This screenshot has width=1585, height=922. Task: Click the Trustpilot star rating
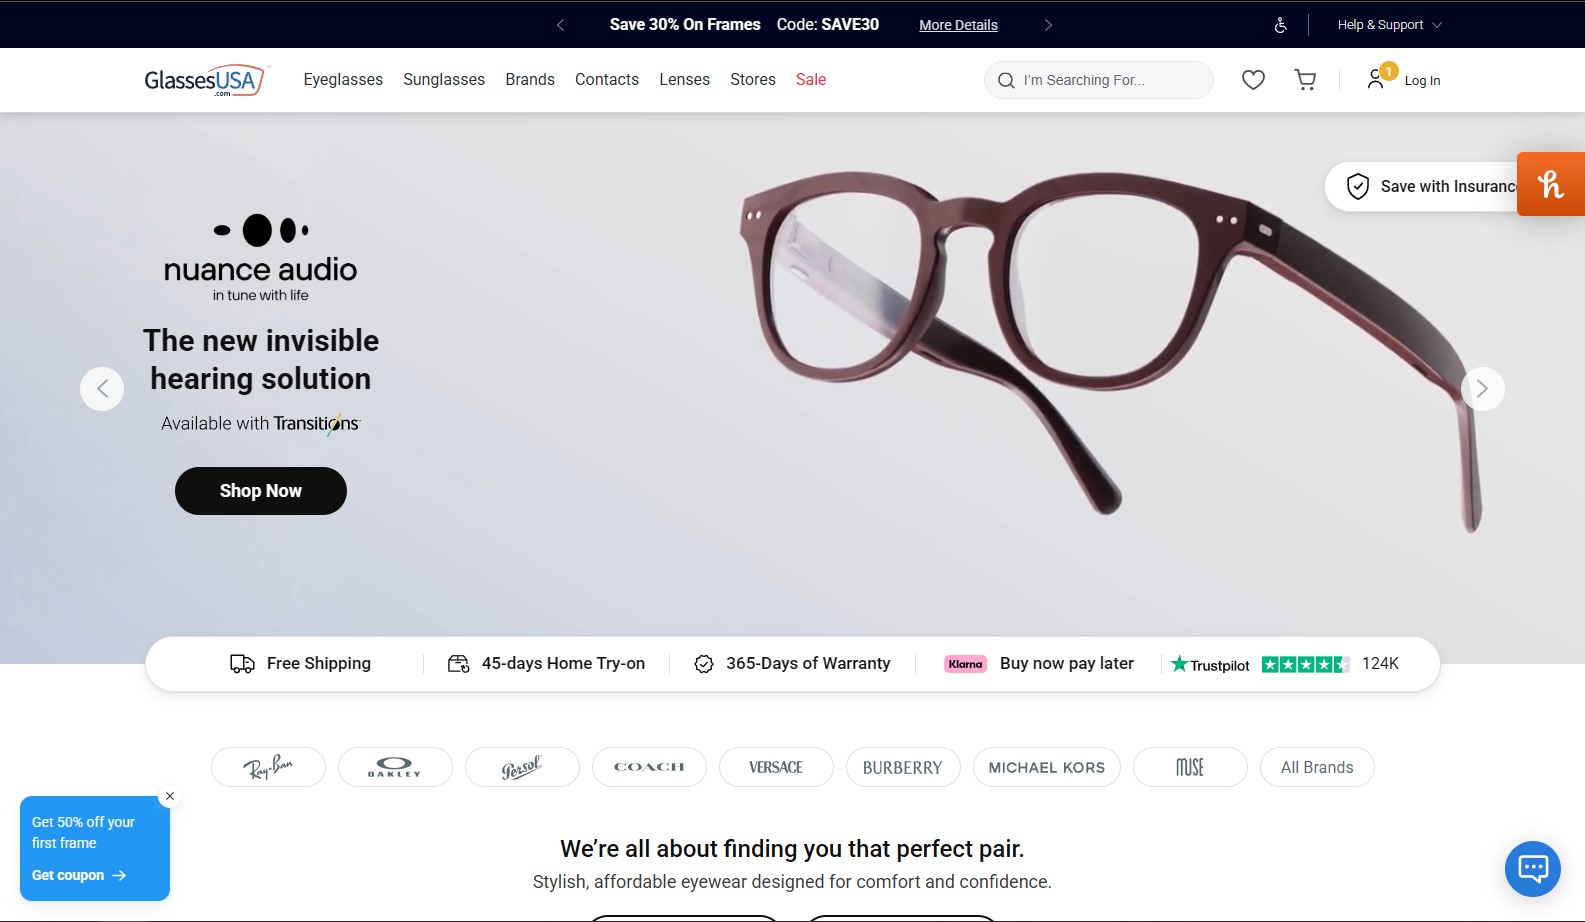click(1304, 664)
